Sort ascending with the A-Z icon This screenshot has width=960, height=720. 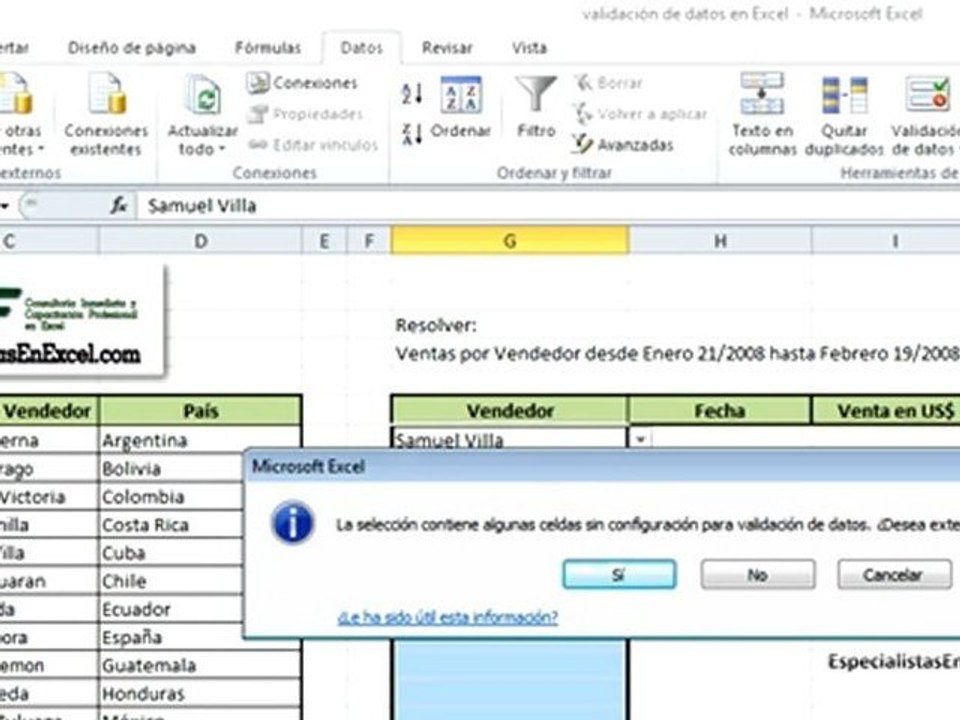tap(412, 94)
